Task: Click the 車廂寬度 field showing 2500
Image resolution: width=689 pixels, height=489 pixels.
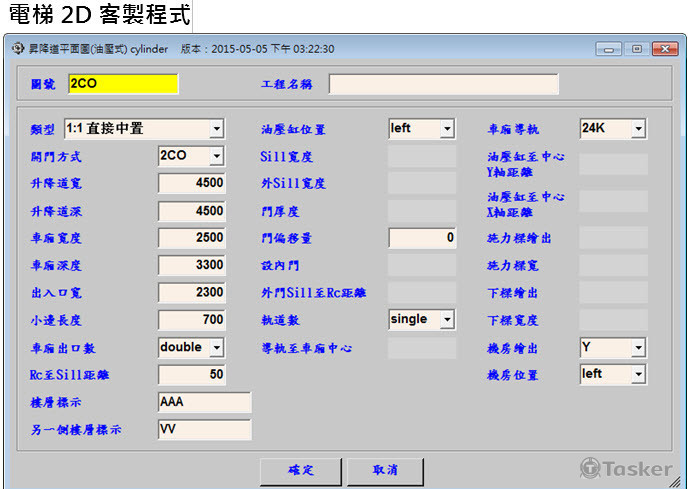Action: 192,238
